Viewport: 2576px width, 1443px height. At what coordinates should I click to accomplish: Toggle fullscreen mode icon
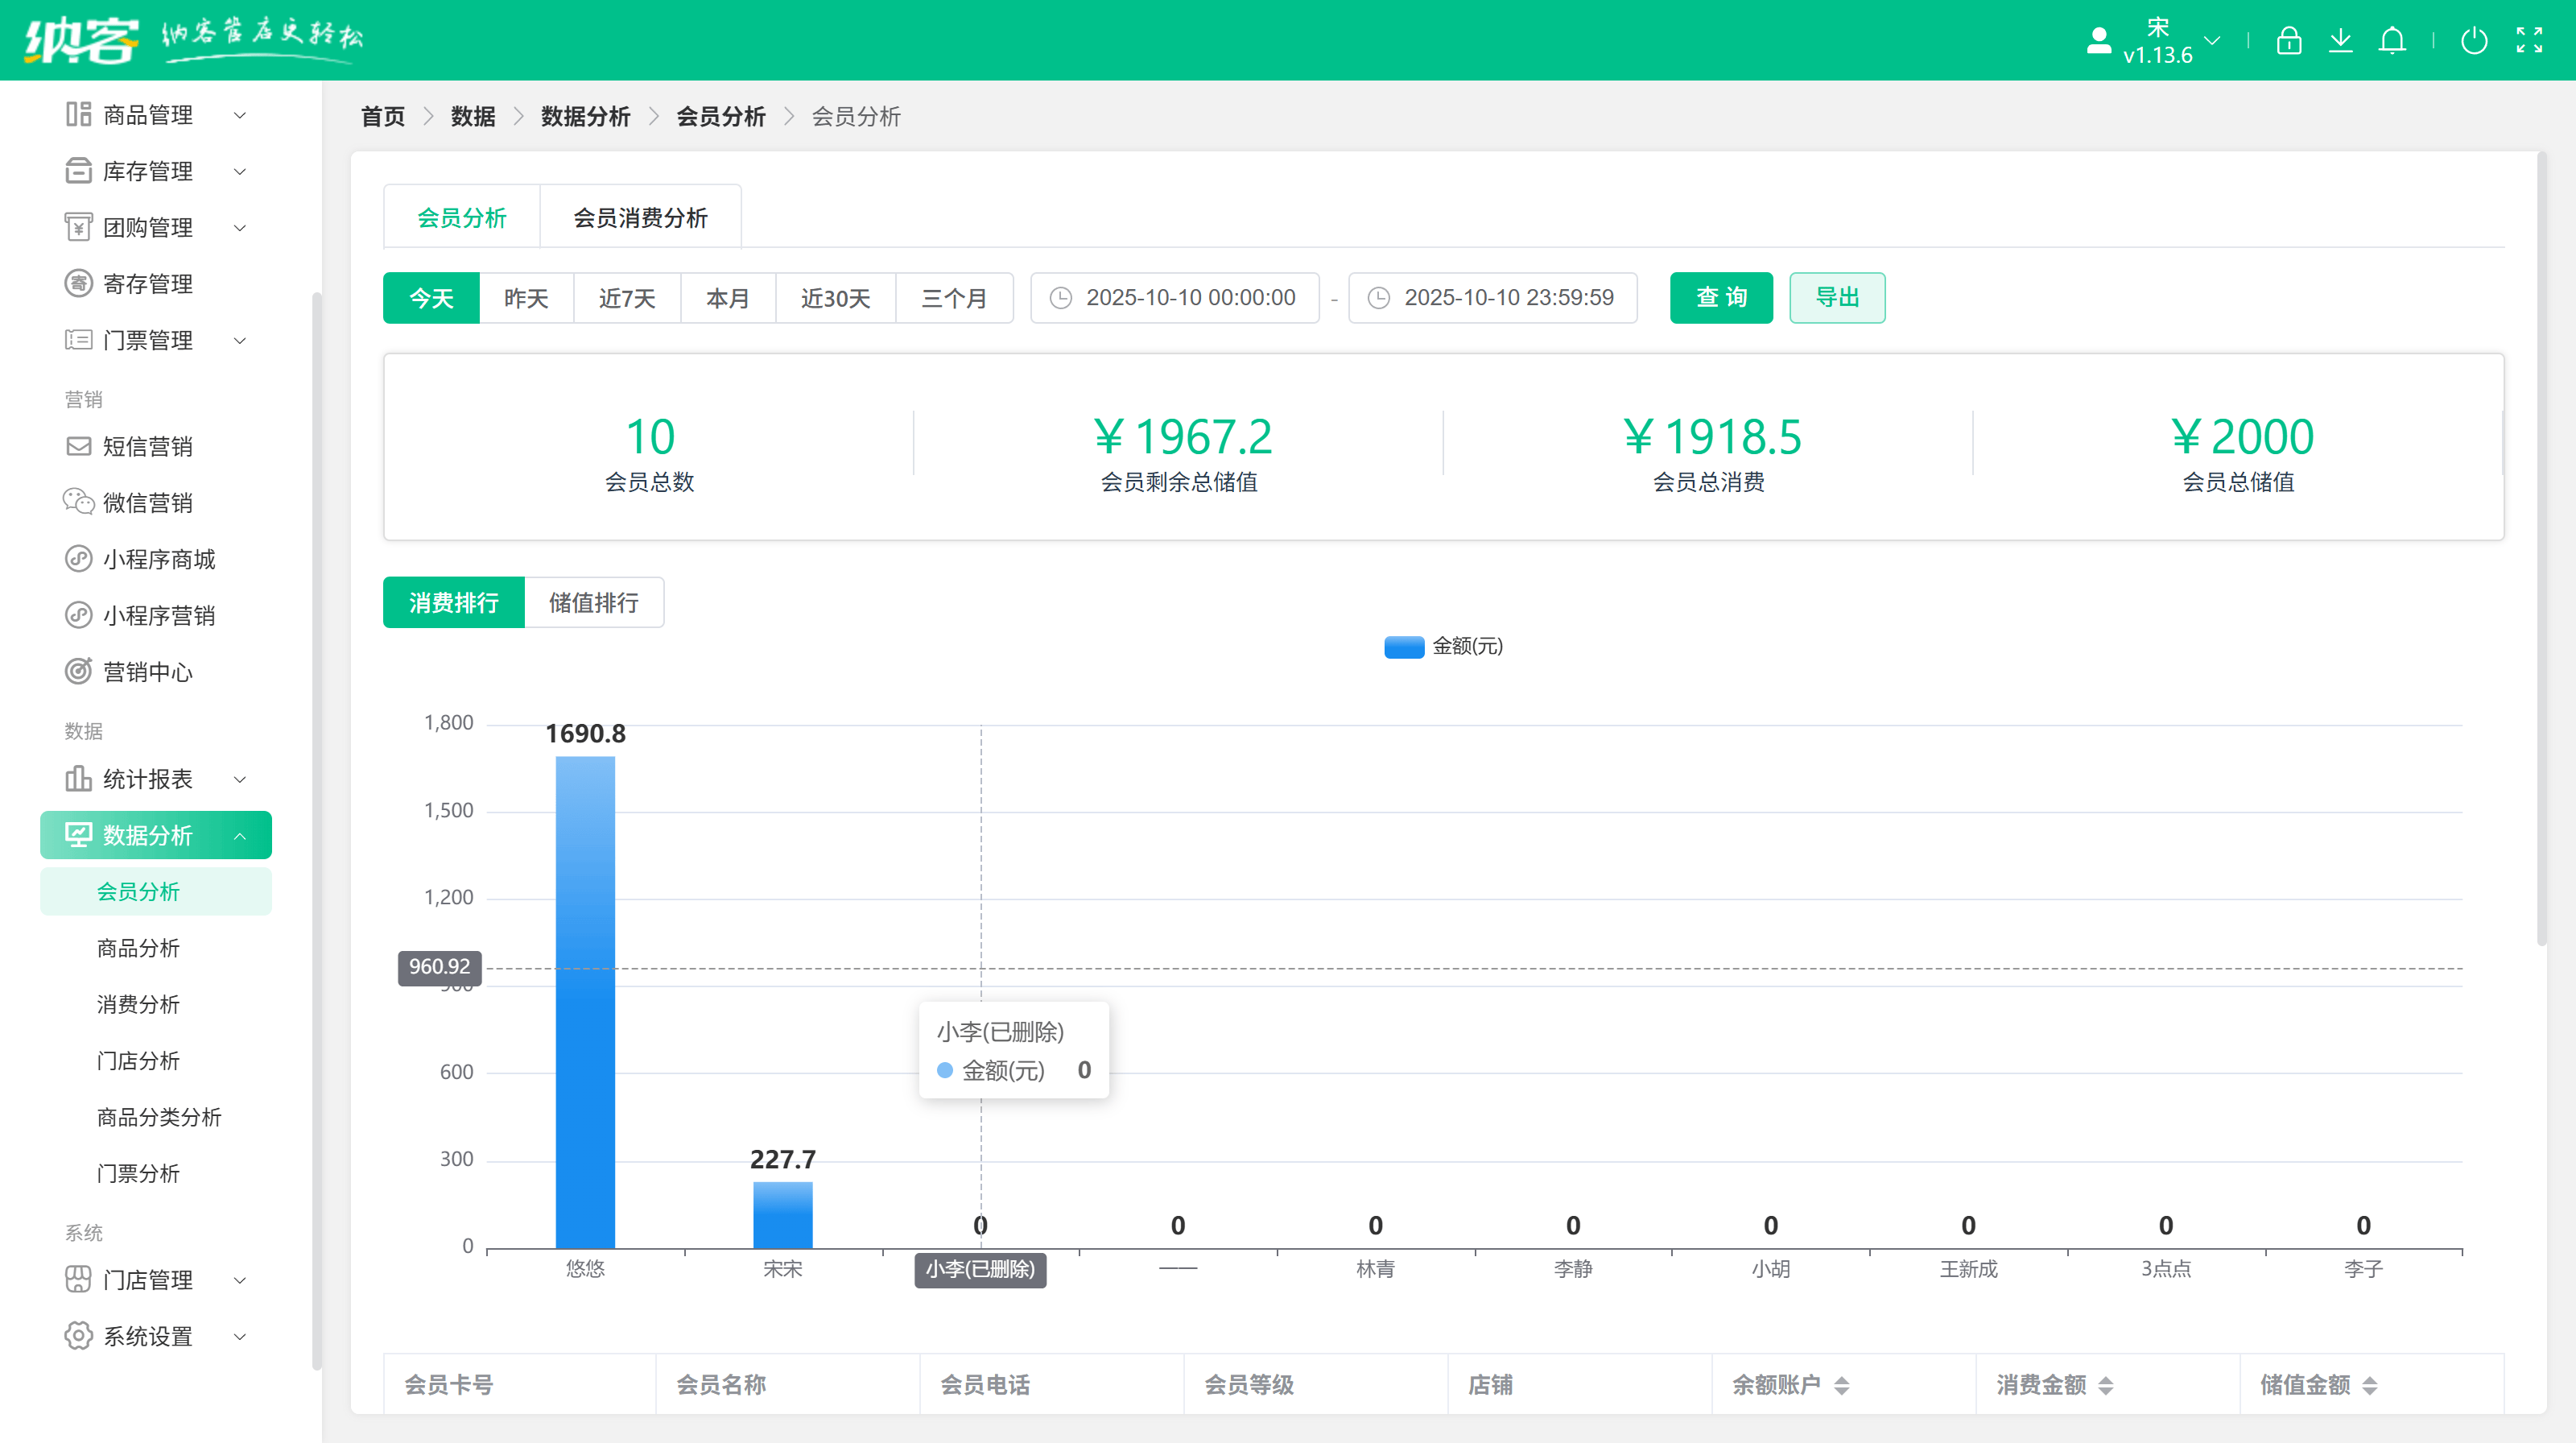(x=2529, y=41)
